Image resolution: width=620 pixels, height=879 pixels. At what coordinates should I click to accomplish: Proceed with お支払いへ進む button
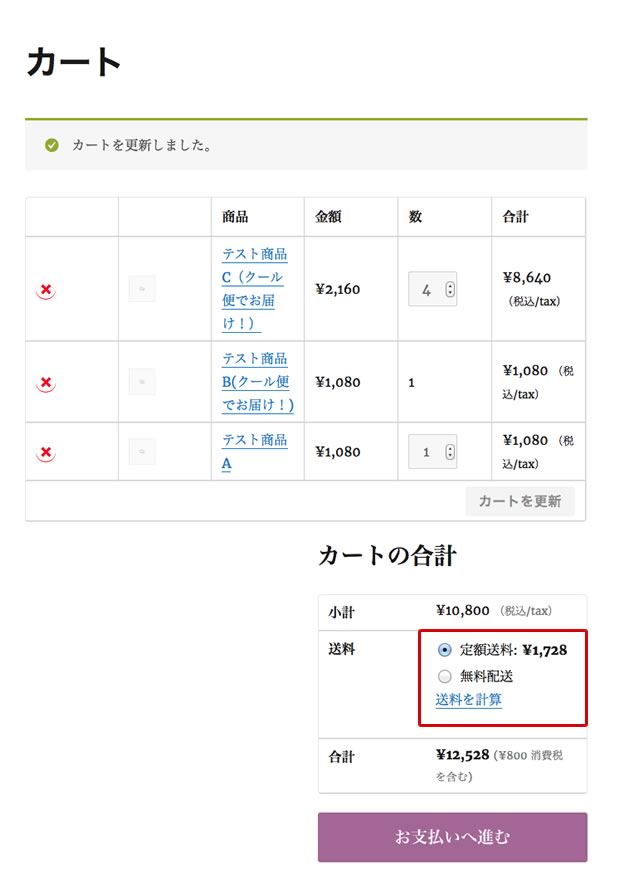coord(452,837)
